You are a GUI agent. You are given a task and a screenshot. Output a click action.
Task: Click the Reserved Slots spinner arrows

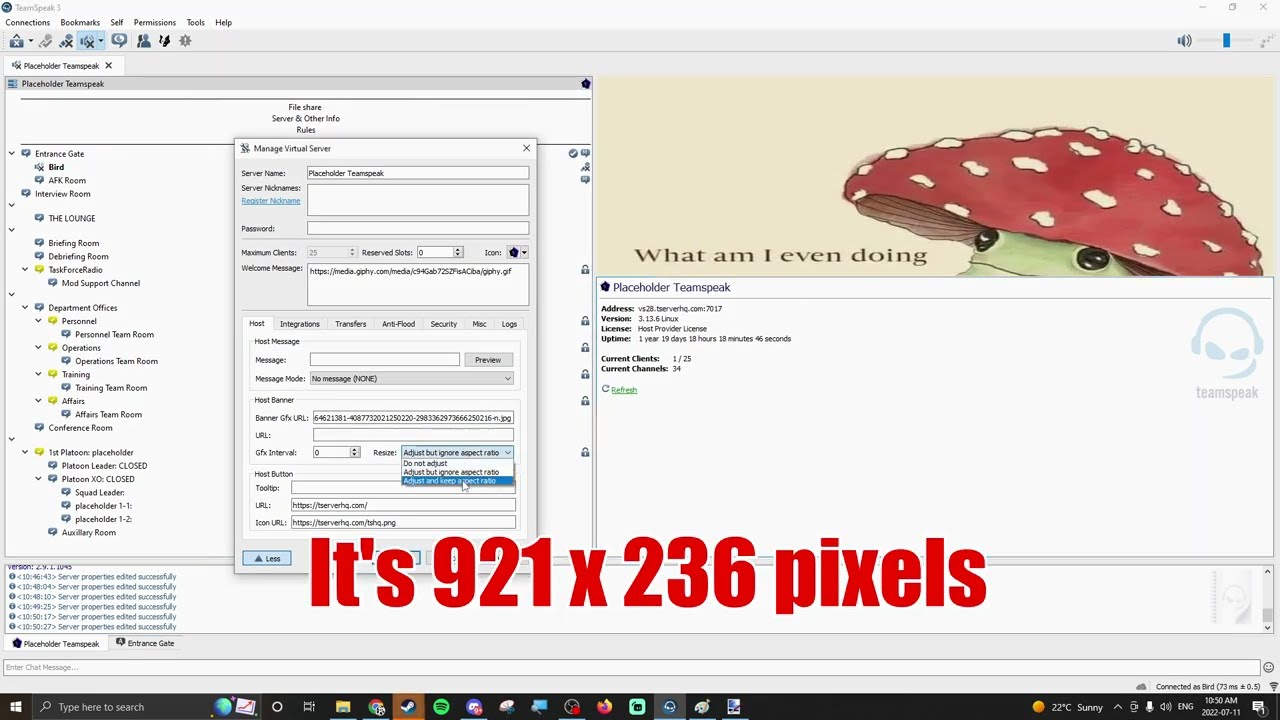pos(458,253)
